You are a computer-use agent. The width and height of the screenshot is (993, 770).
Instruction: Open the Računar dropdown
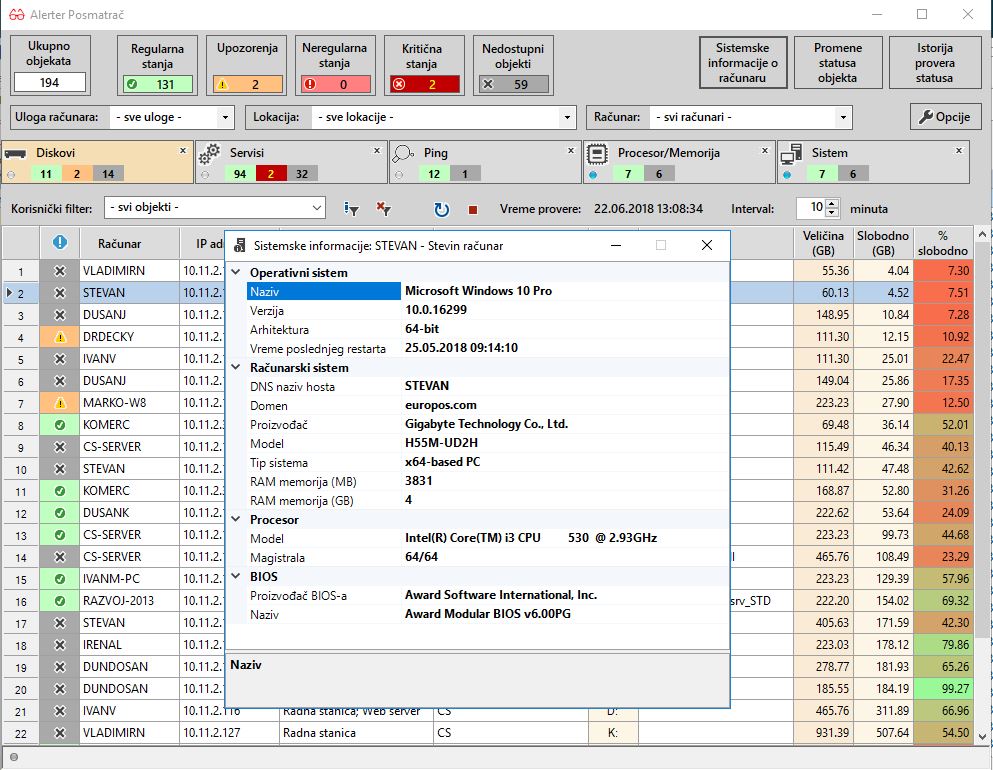pos(843,117)
